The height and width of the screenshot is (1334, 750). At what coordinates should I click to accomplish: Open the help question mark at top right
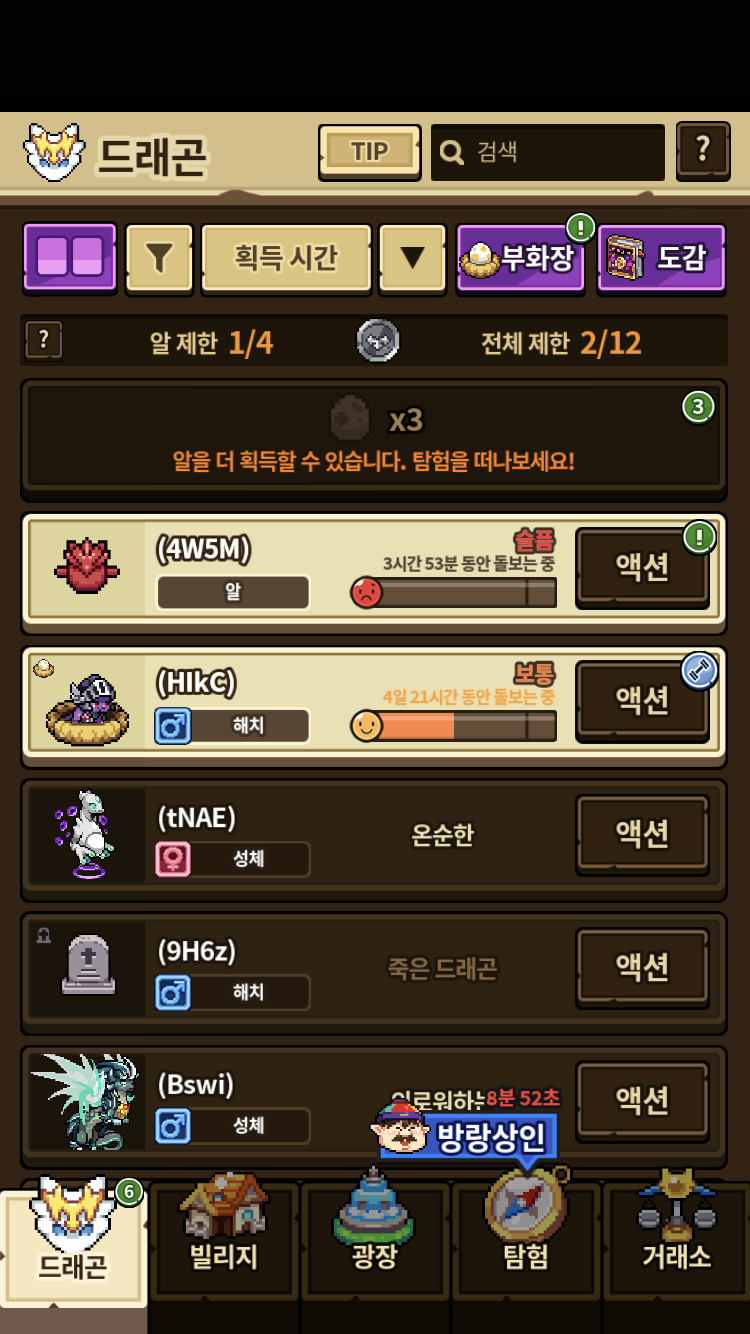click(703, 151)
